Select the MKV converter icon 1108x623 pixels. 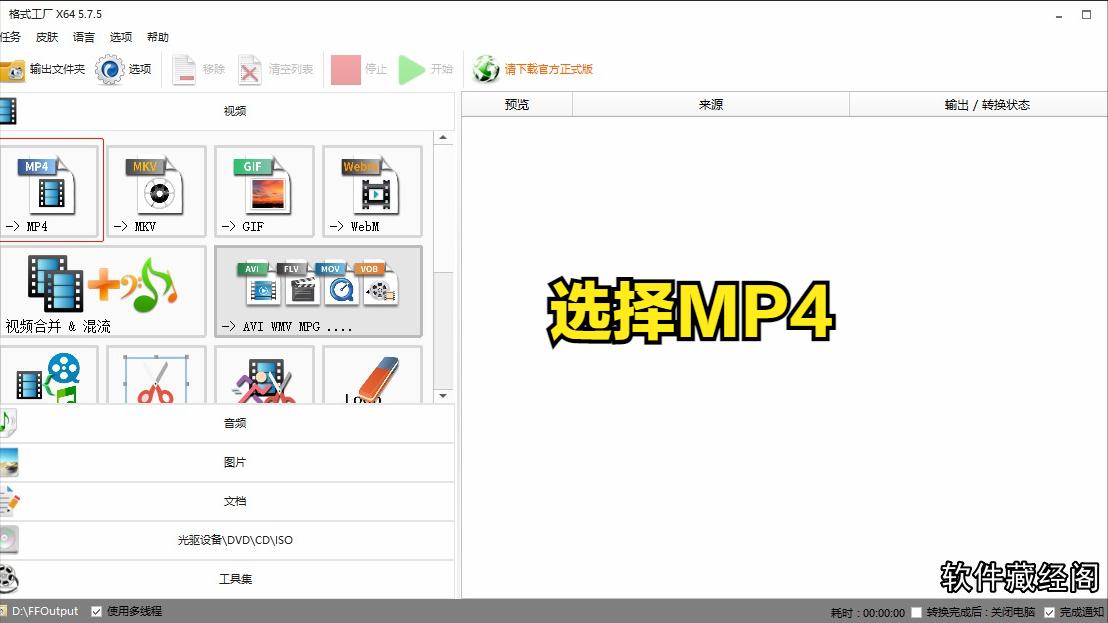click(x=155, y=192)
